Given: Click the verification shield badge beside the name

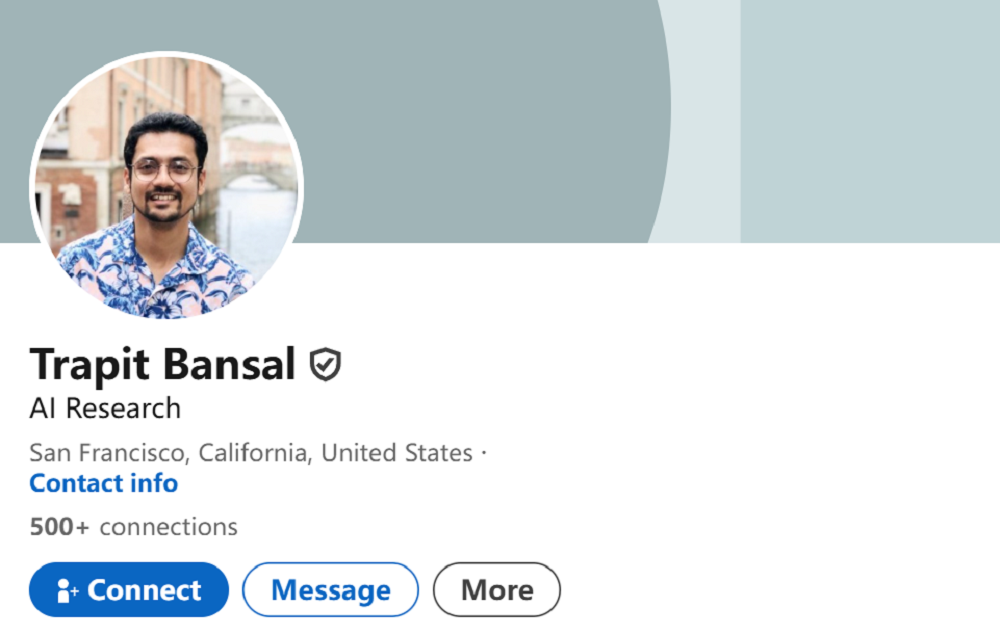Looking at the screenshot, I should [x=325, y=366].
